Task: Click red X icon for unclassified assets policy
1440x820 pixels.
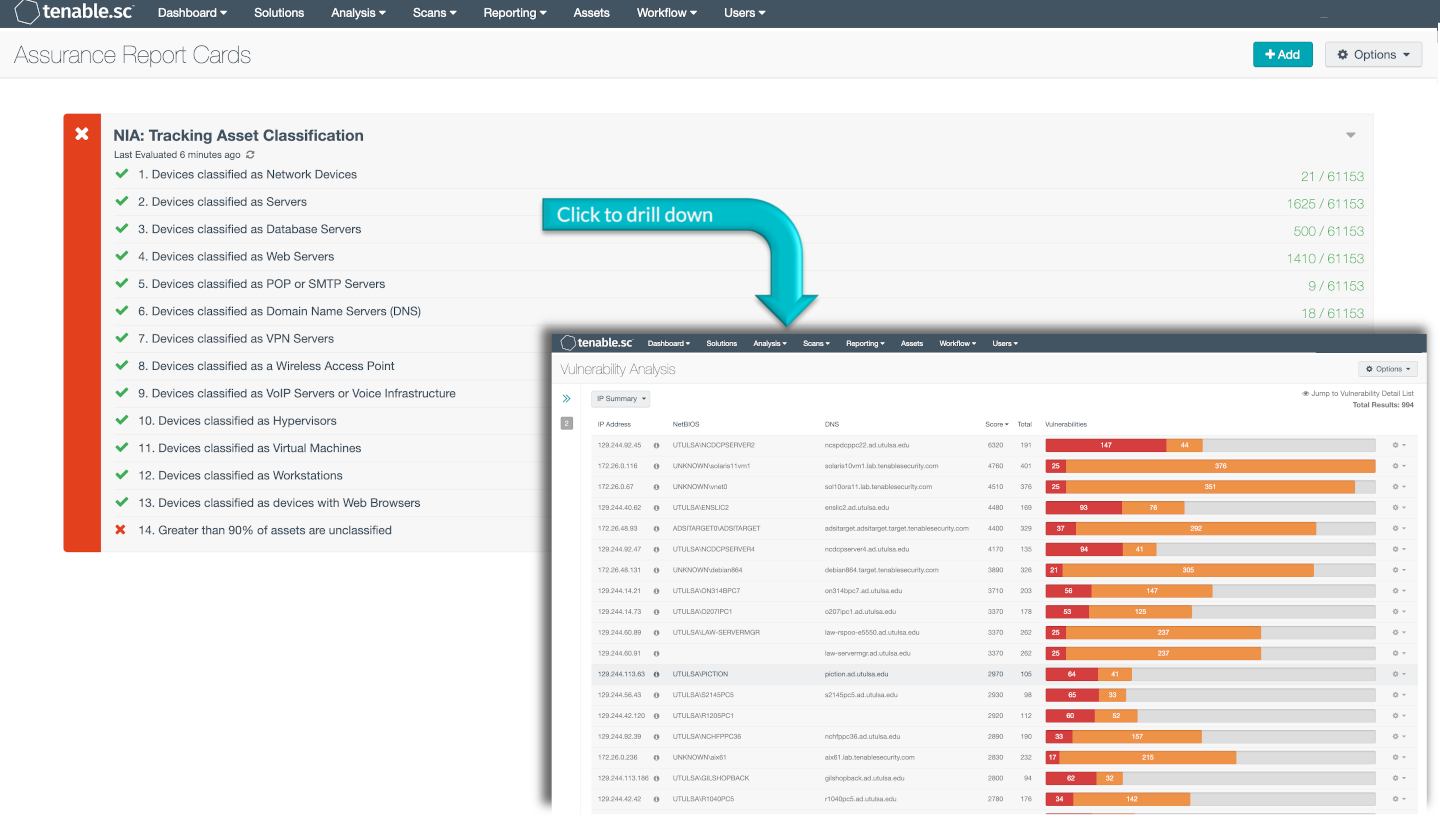Action: click(x=121, y=530)
